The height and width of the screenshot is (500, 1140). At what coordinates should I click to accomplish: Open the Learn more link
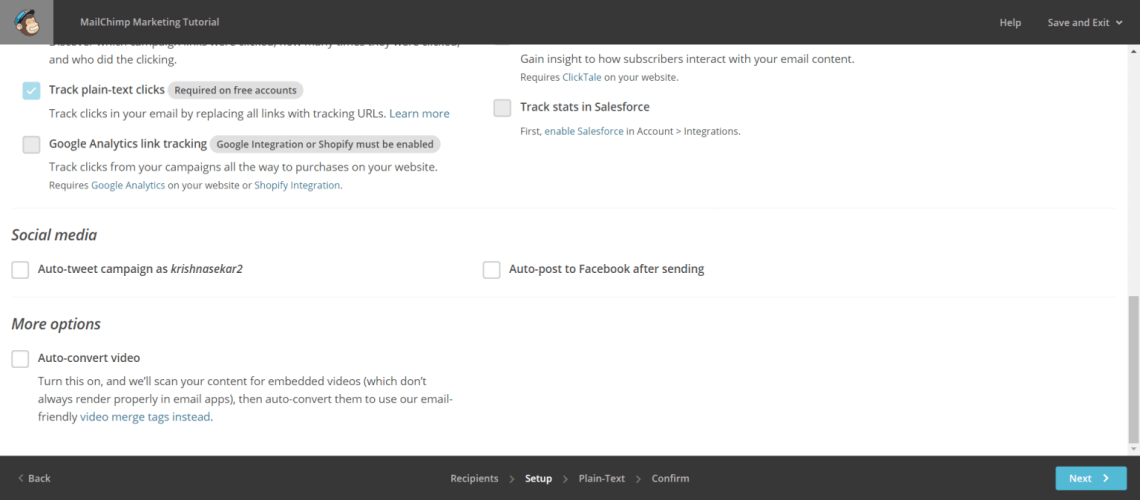[x=420, y=113]
